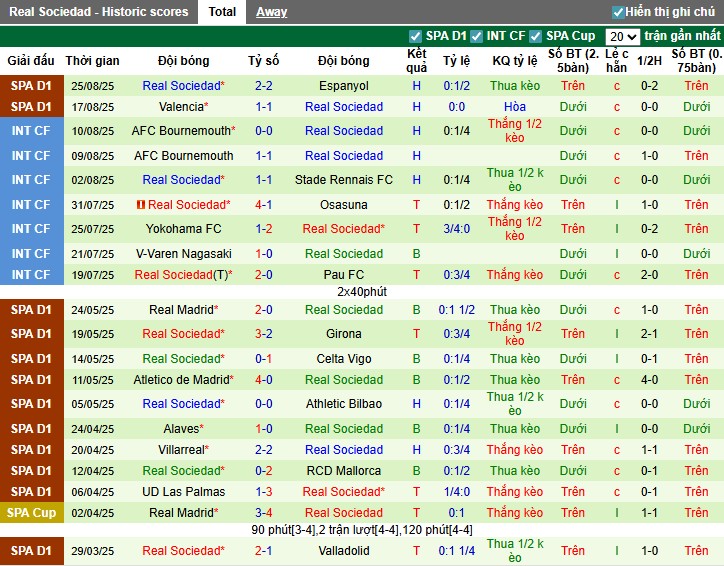The image size is (724, 566).
Task: Click INT CF label on 10/08/25 row
Action: click(31, 131)
